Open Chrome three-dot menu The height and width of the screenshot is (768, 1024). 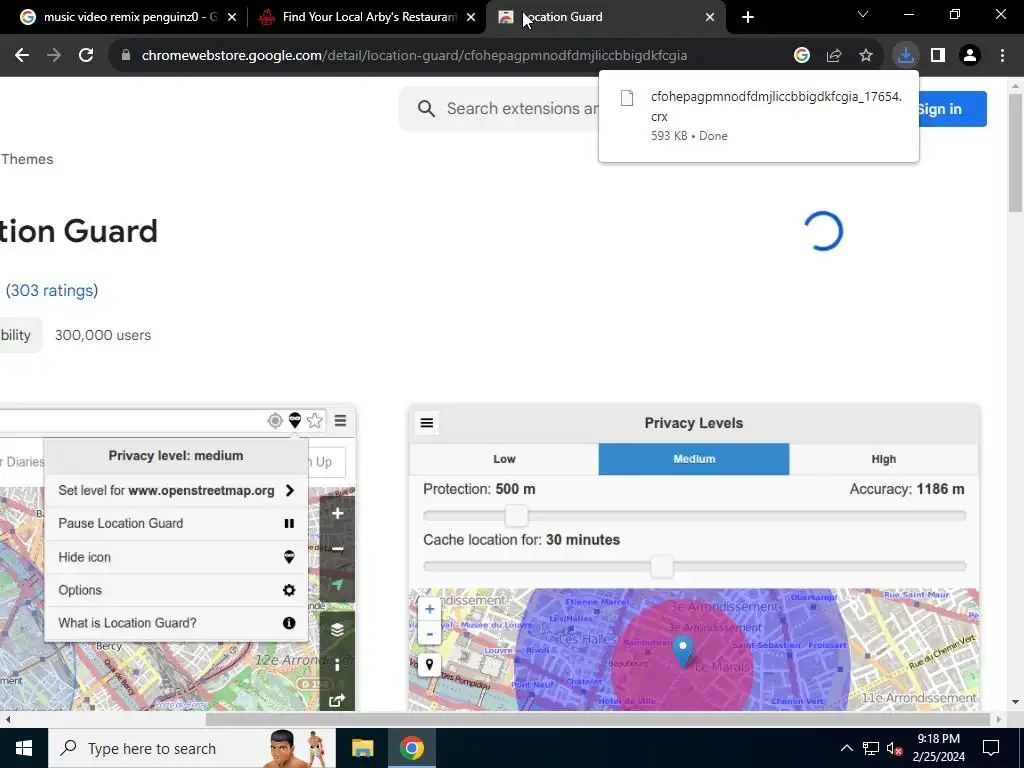1002,56
